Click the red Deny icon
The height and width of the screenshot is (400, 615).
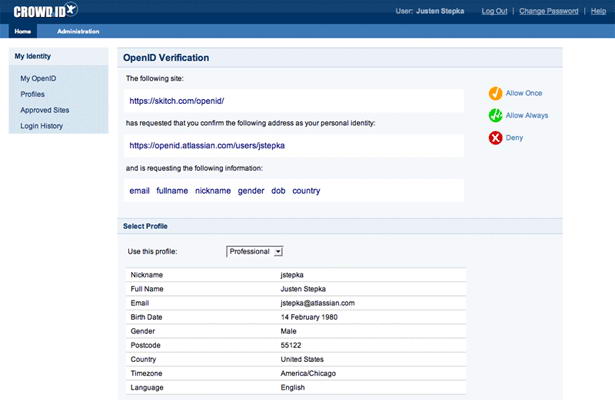click(x=495, y=138)
